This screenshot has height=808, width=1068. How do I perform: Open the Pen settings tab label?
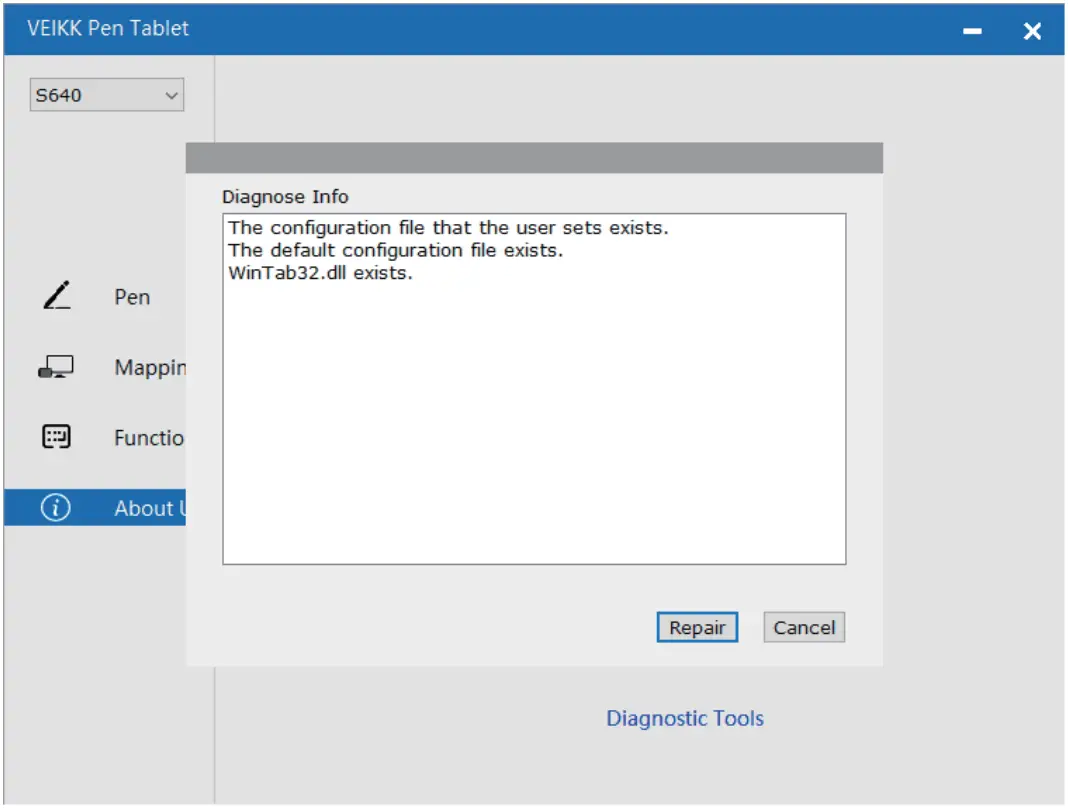pos(132,297)
